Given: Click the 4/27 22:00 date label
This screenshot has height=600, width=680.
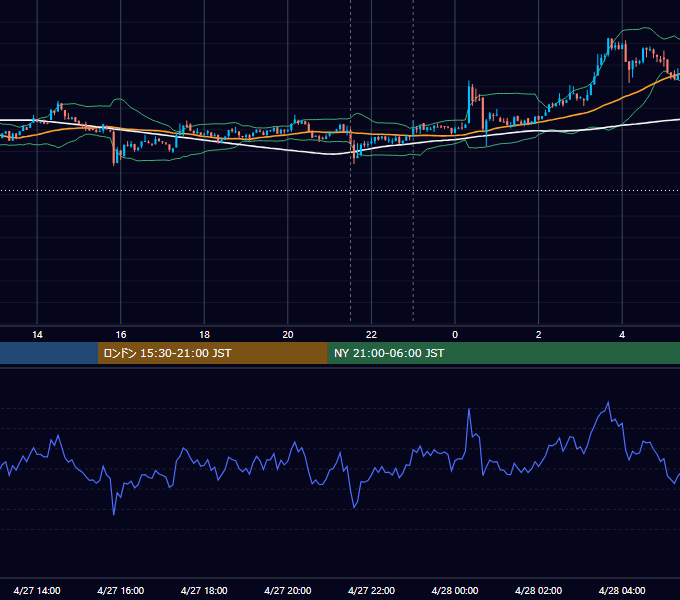Looking at the screenshot, I should [x=371, y=590].
